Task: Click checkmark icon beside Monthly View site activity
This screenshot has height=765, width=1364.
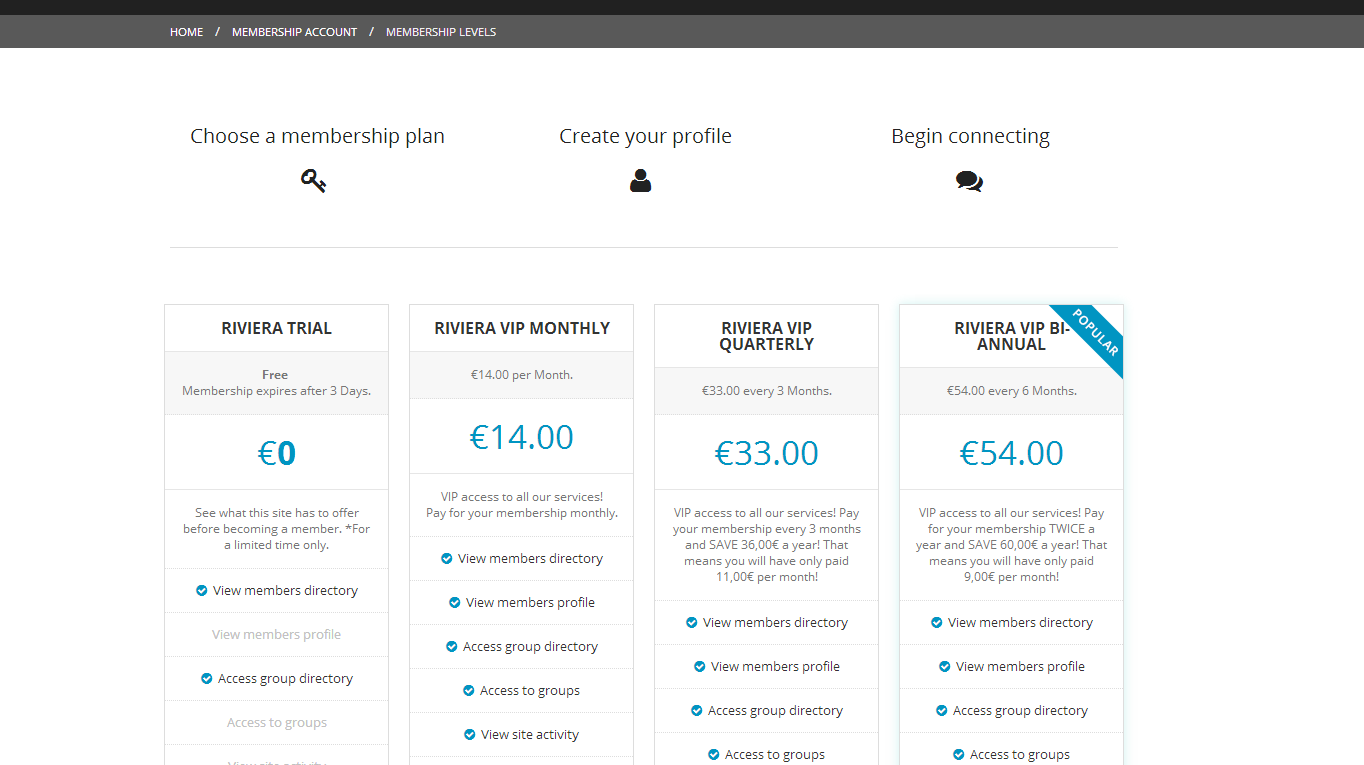Action: (x=470, y=735)
